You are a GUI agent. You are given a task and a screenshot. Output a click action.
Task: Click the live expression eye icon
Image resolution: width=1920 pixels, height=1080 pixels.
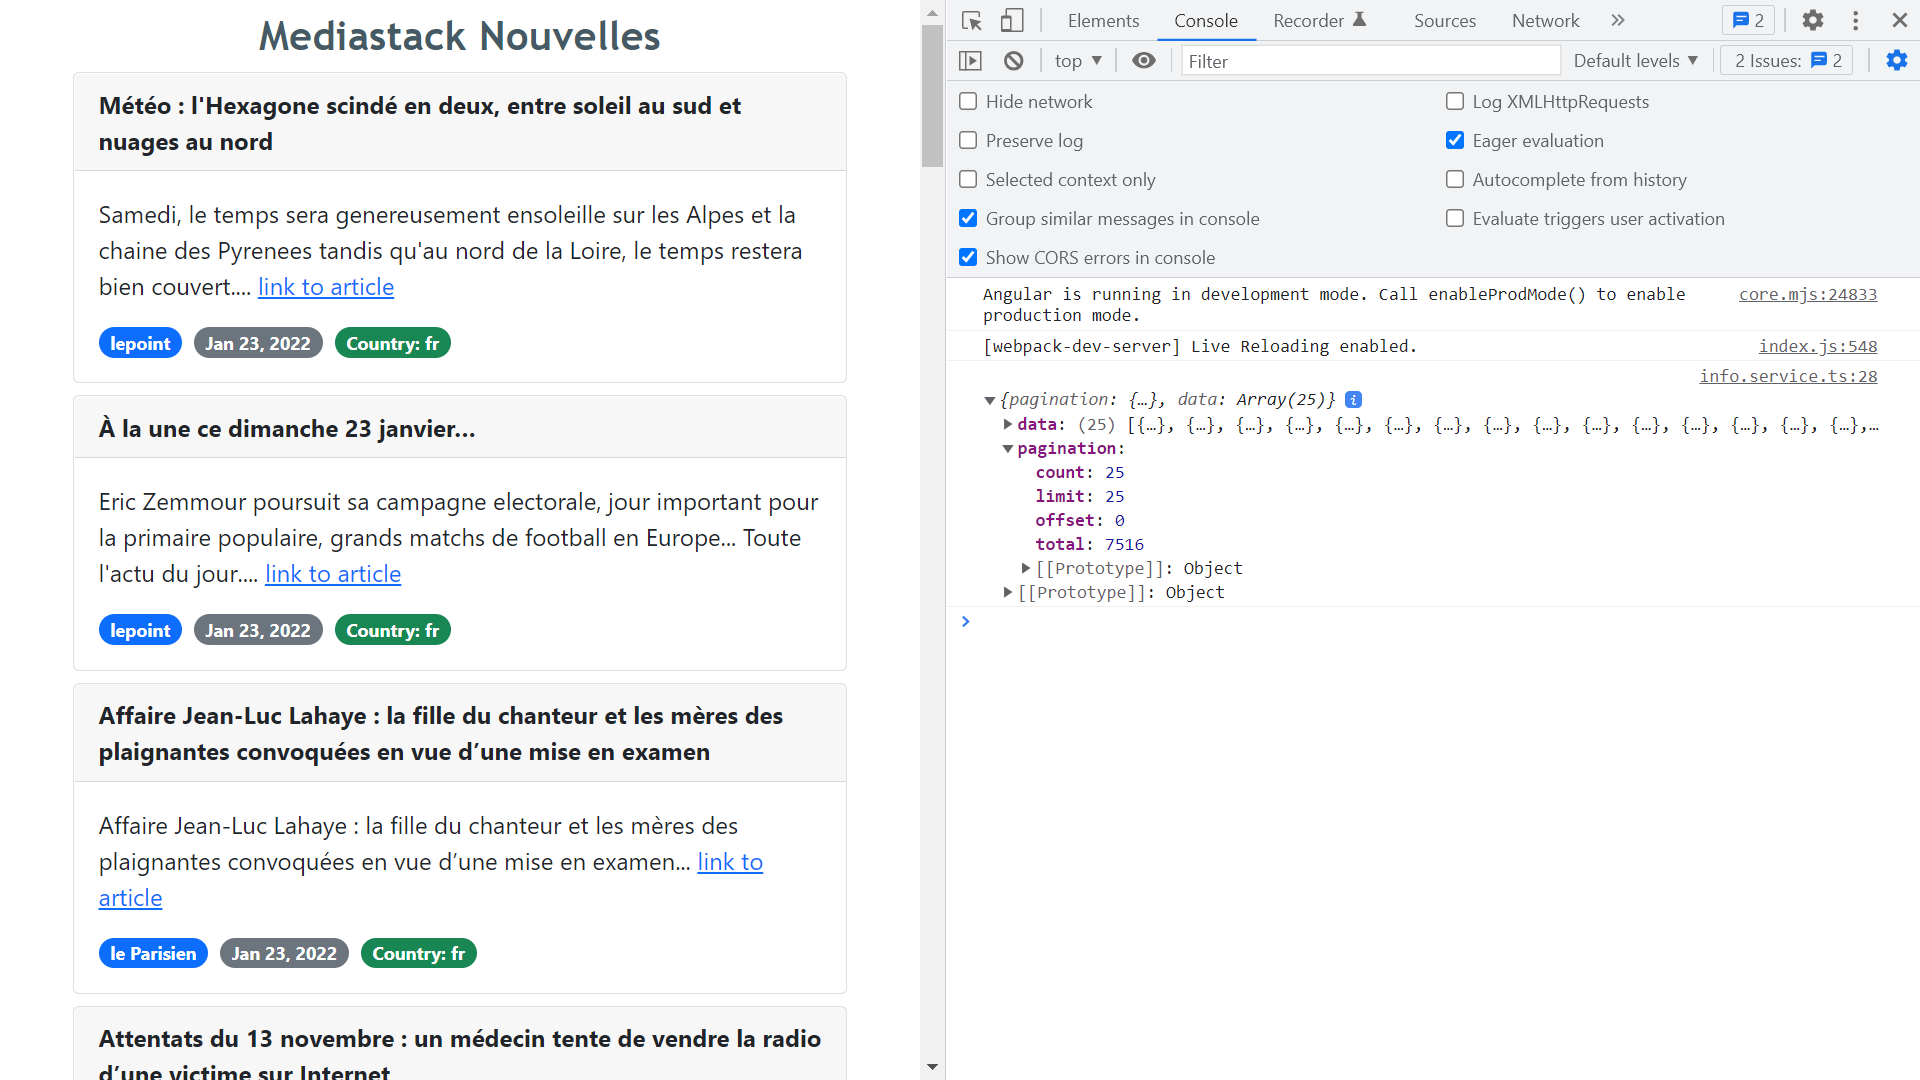1143,61
